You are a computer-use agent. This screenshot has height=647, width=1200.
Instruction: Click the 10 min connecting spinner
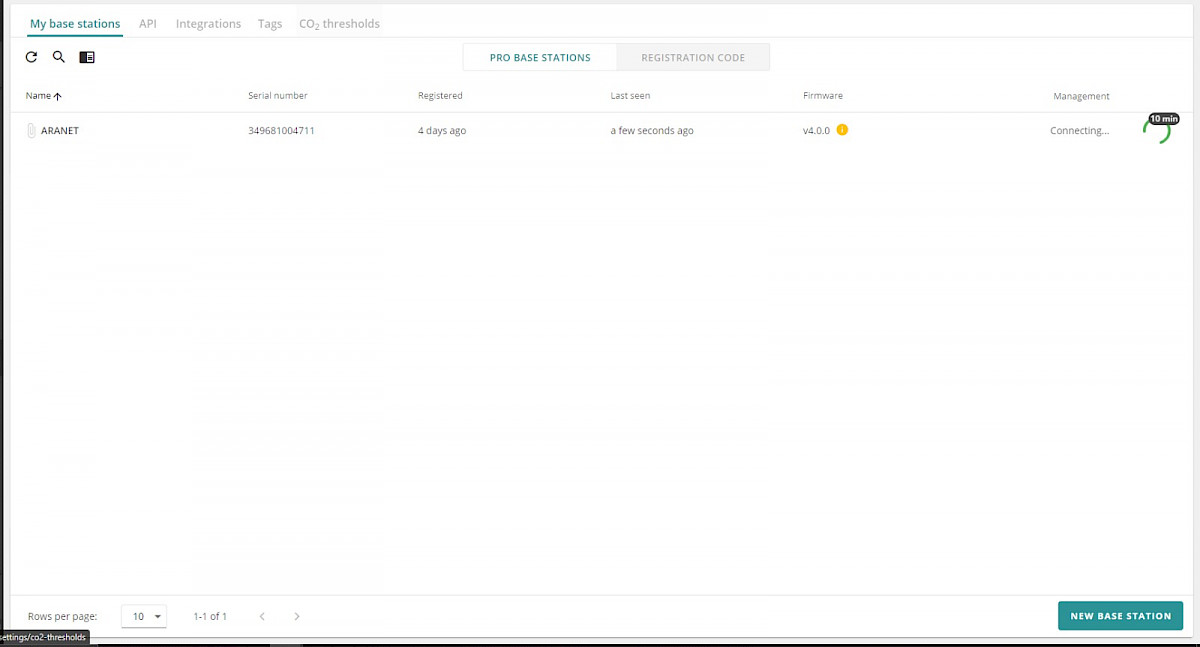1158,130
